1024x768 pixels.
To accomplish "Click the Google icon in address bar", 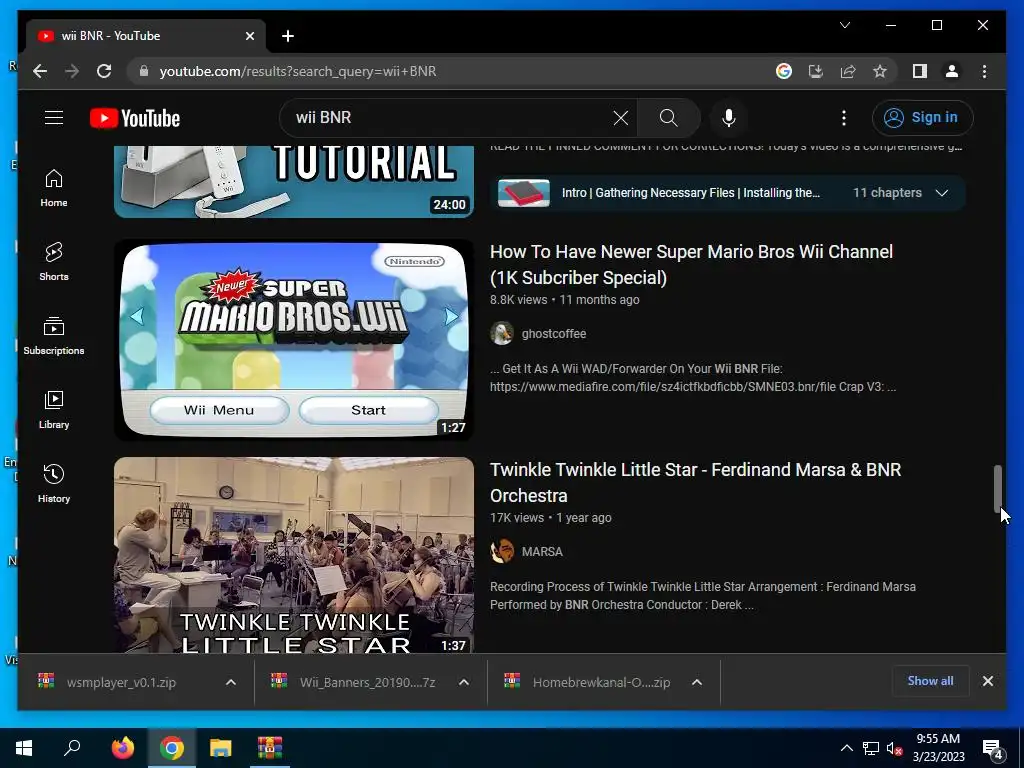I will pyautogui.click(x=784, y=71).
